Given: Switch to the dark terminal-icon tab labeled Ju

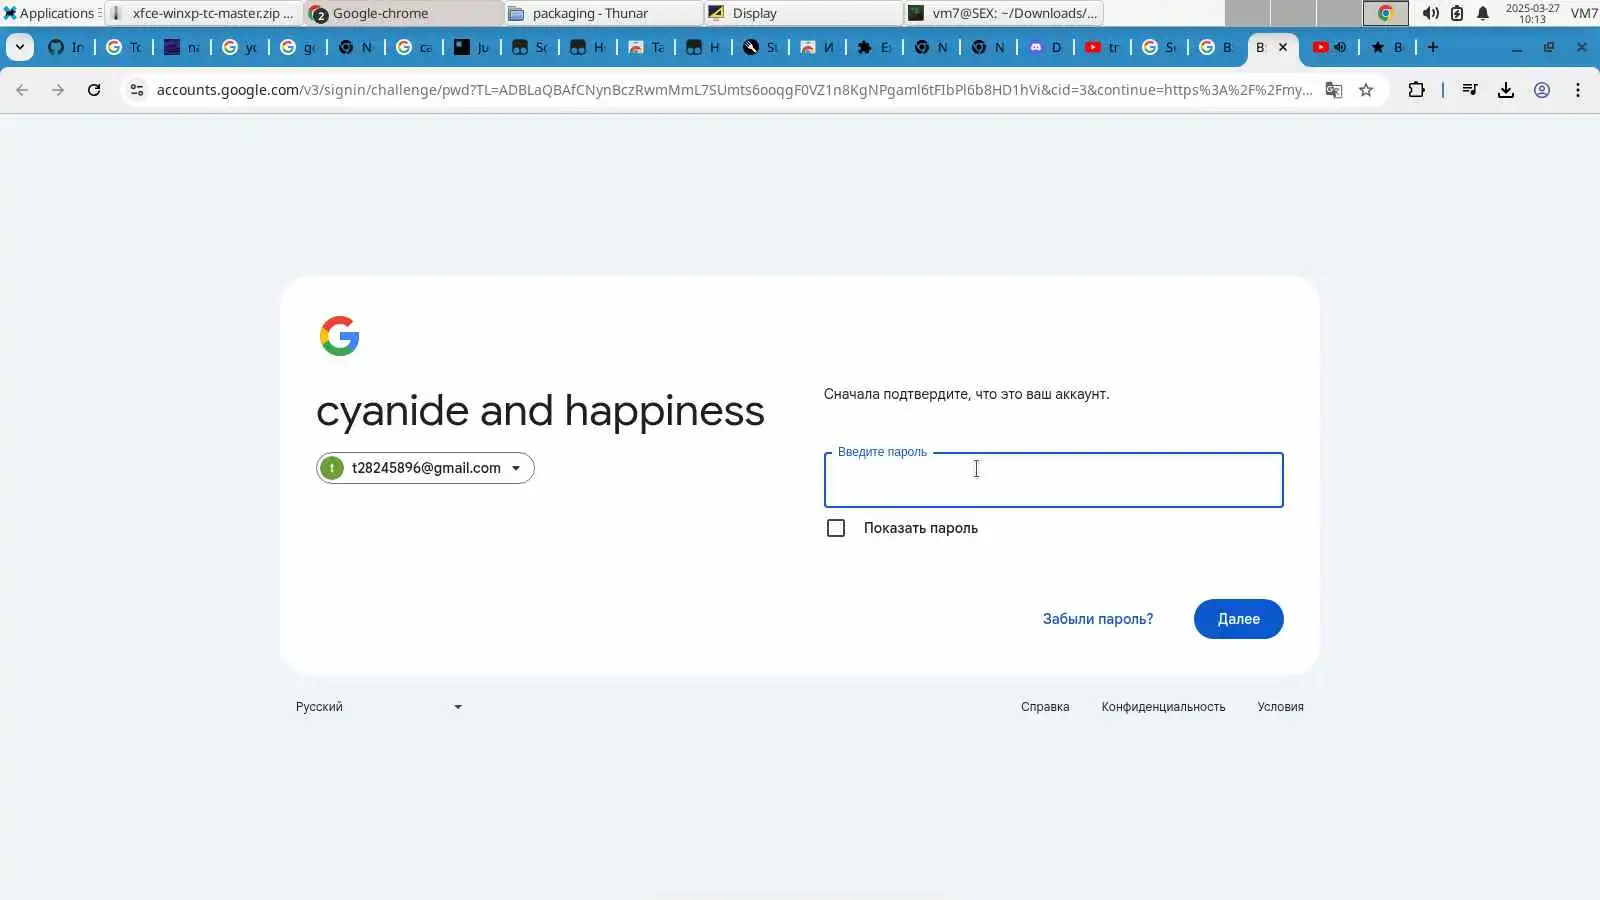Looking at the screenshot, I should click(472, 47).
